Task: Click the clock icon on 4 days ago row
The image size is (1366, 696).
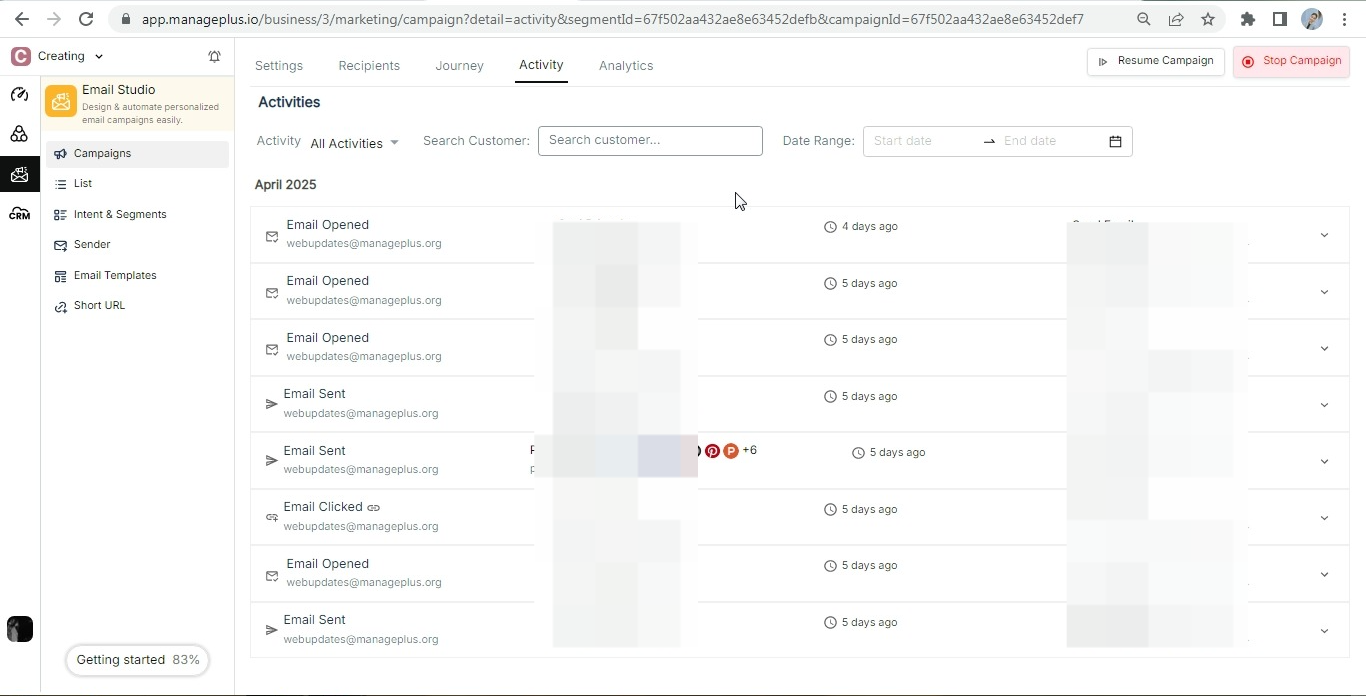Action: 830,227
